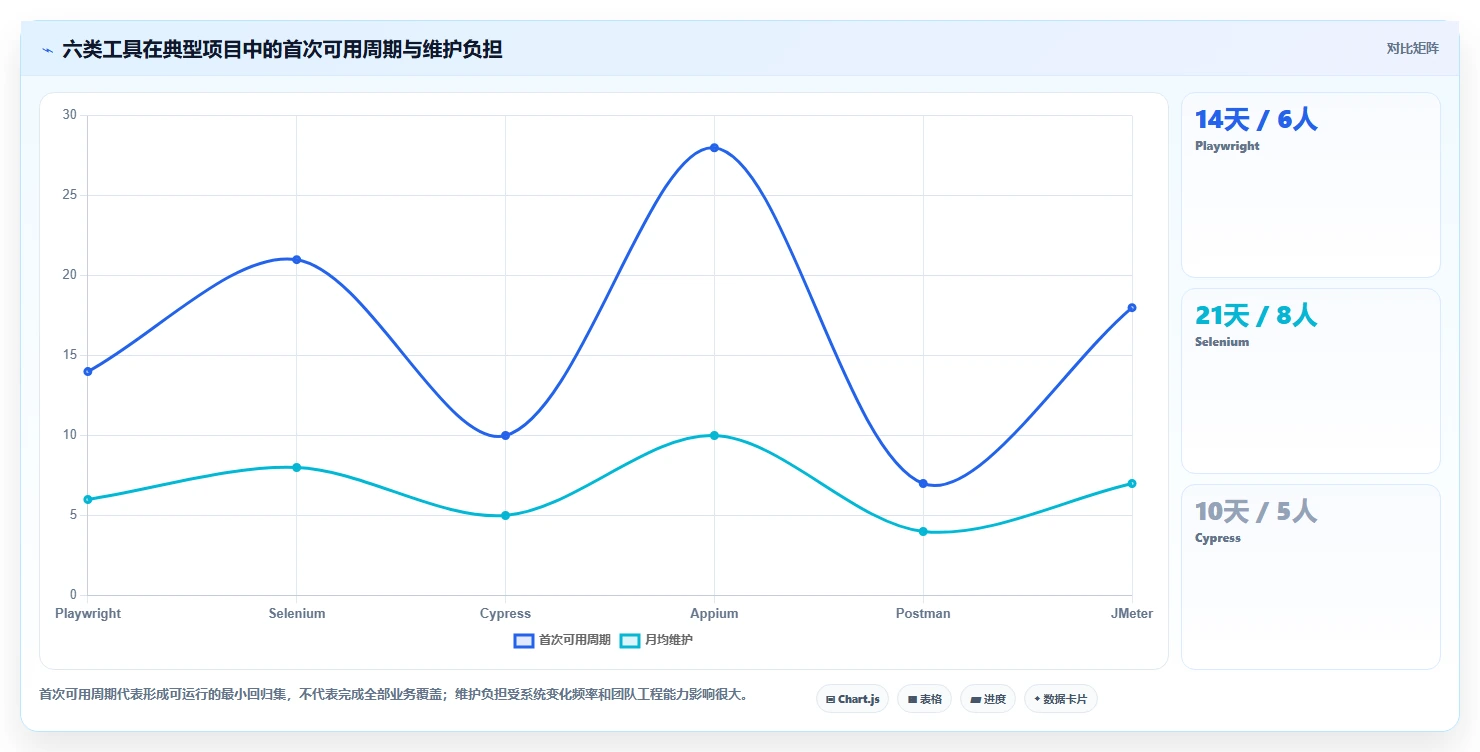
Task: Toggle the 月均维护 legend swatch
Action: pos(630,640)
